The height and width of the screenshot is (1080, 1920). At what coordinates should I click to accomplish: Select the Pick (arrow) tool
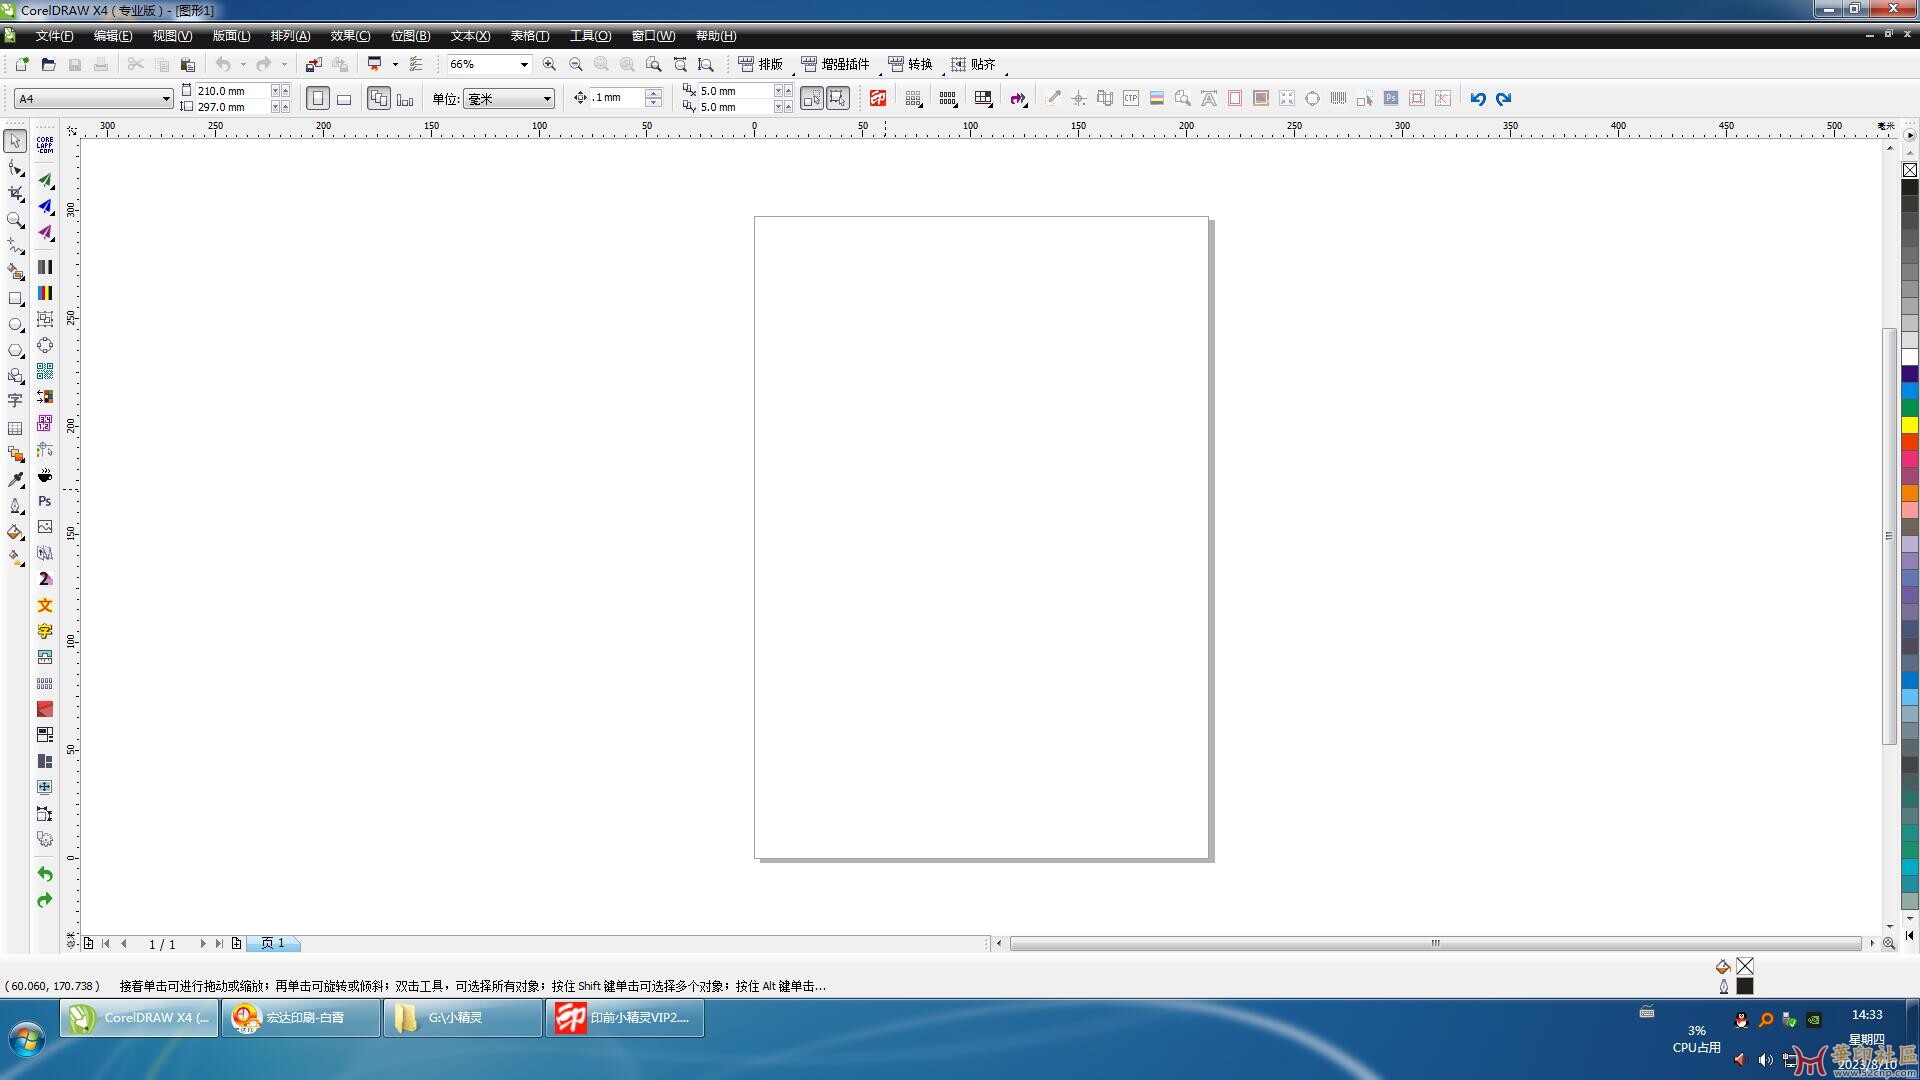click(15, 141)
